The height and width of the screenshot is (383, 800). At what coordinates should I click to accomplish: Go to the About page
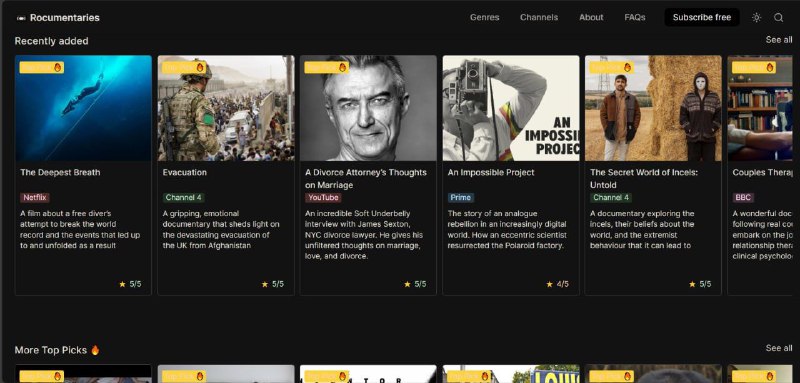click(591, 17)
